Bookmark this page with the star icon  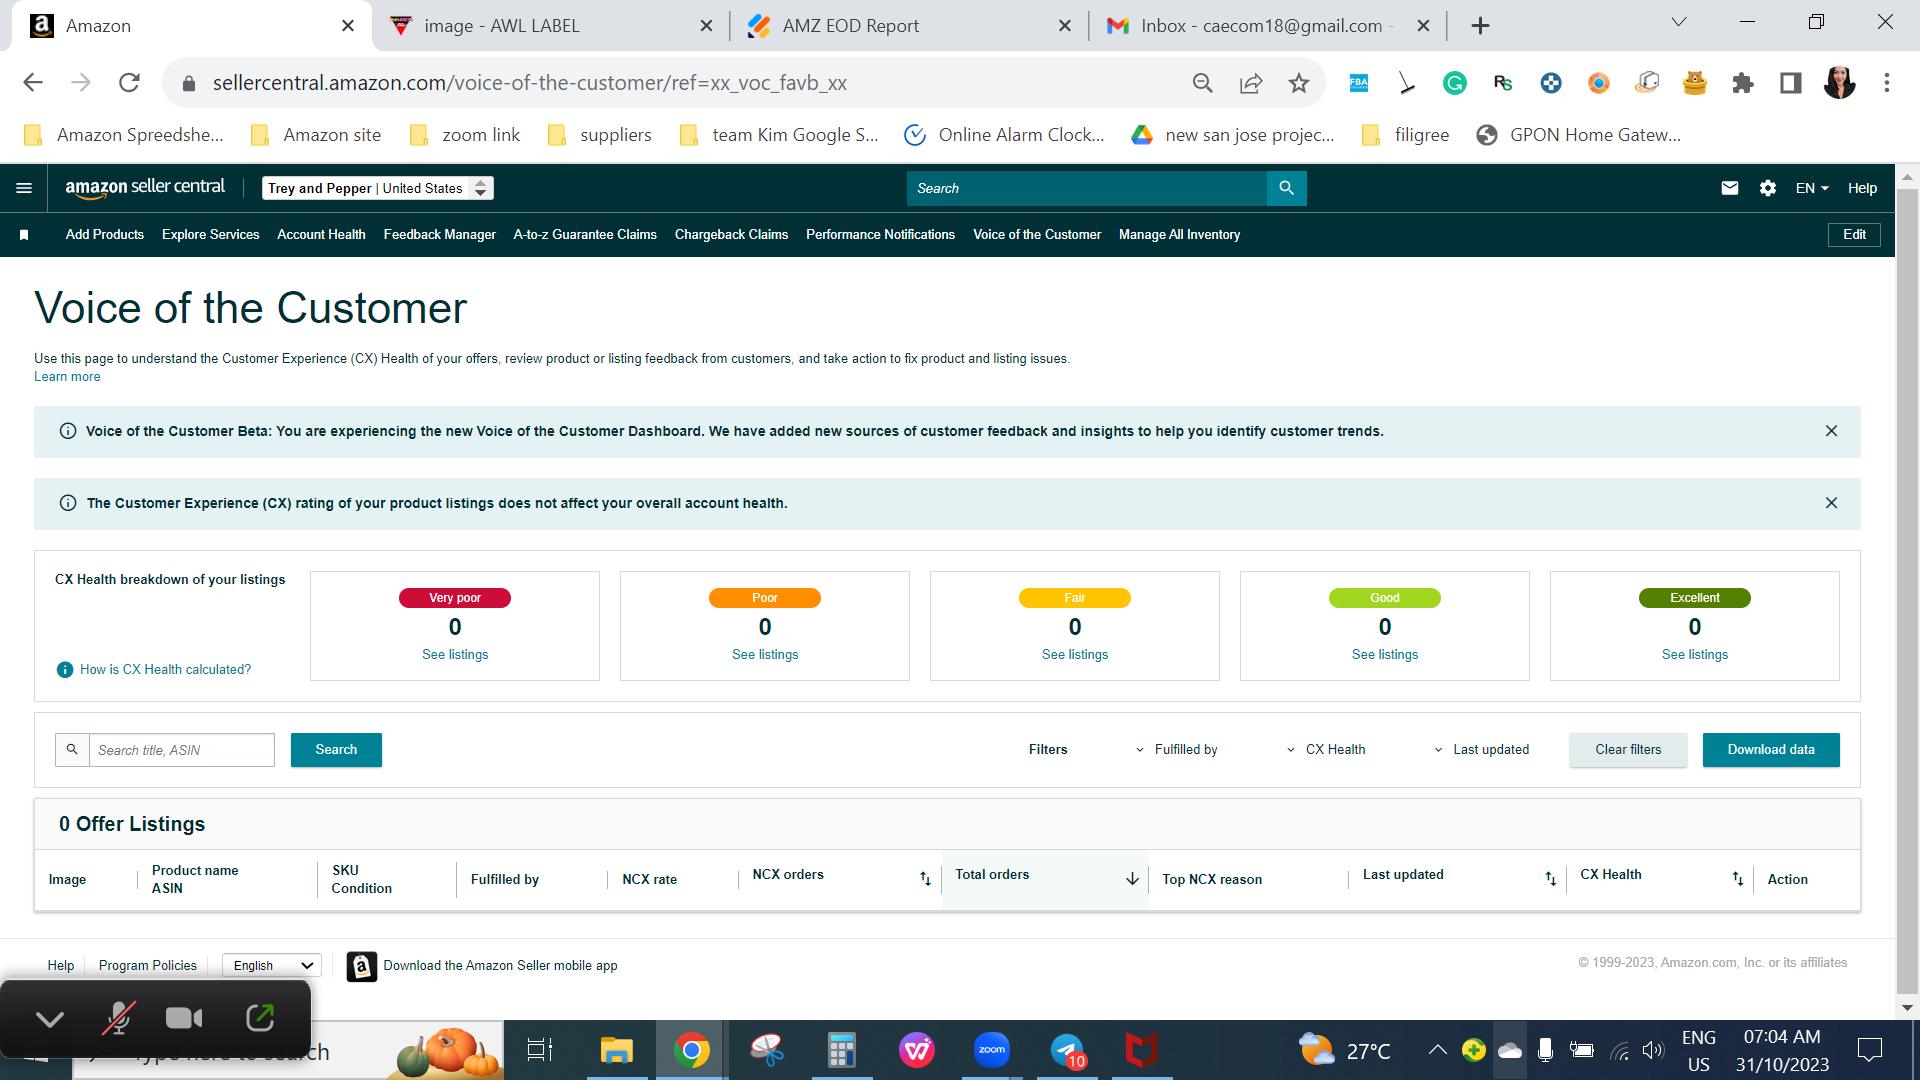(x=1299, y=83)
